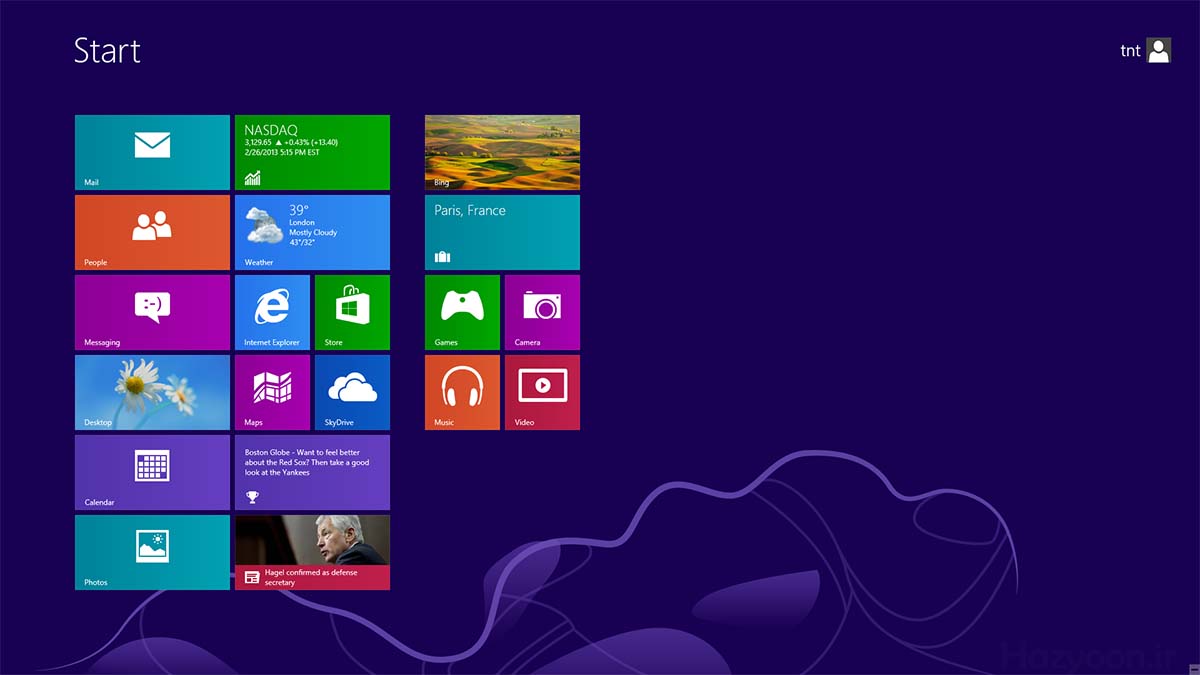This screenshot has width=1200, height=675.
Task: View the NASDAQ finance tile
Action: click(x=312, y=152)
